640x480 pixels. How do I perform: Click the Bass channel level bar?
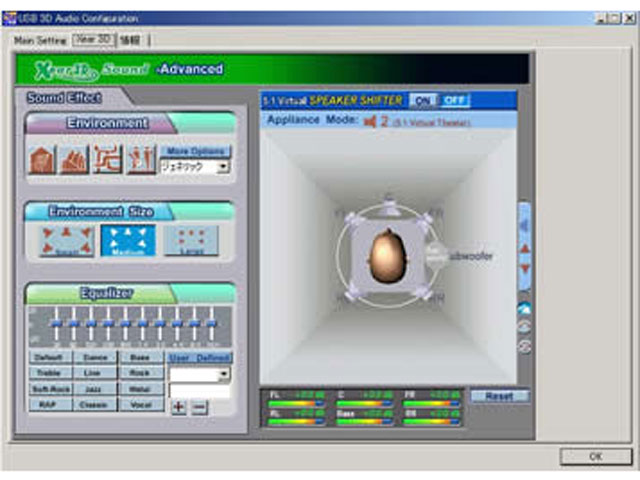pos(364,422)
